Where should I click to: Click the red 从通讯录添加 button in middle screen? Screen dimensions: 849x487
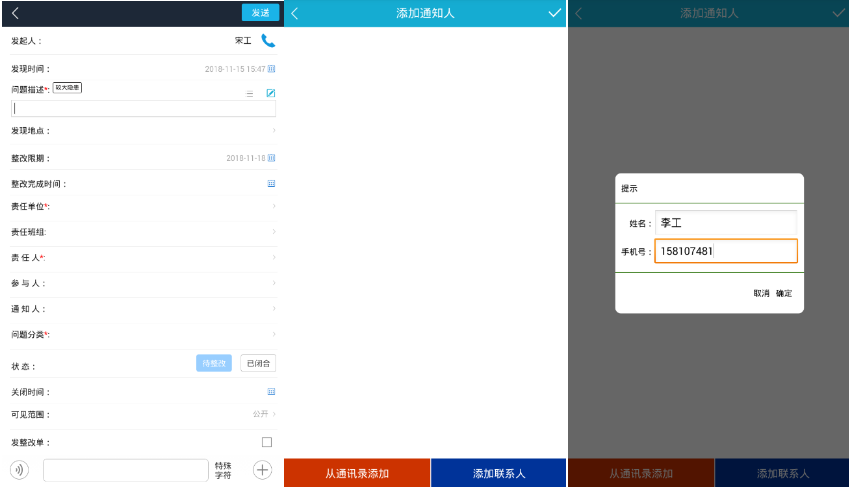[357, 473]
